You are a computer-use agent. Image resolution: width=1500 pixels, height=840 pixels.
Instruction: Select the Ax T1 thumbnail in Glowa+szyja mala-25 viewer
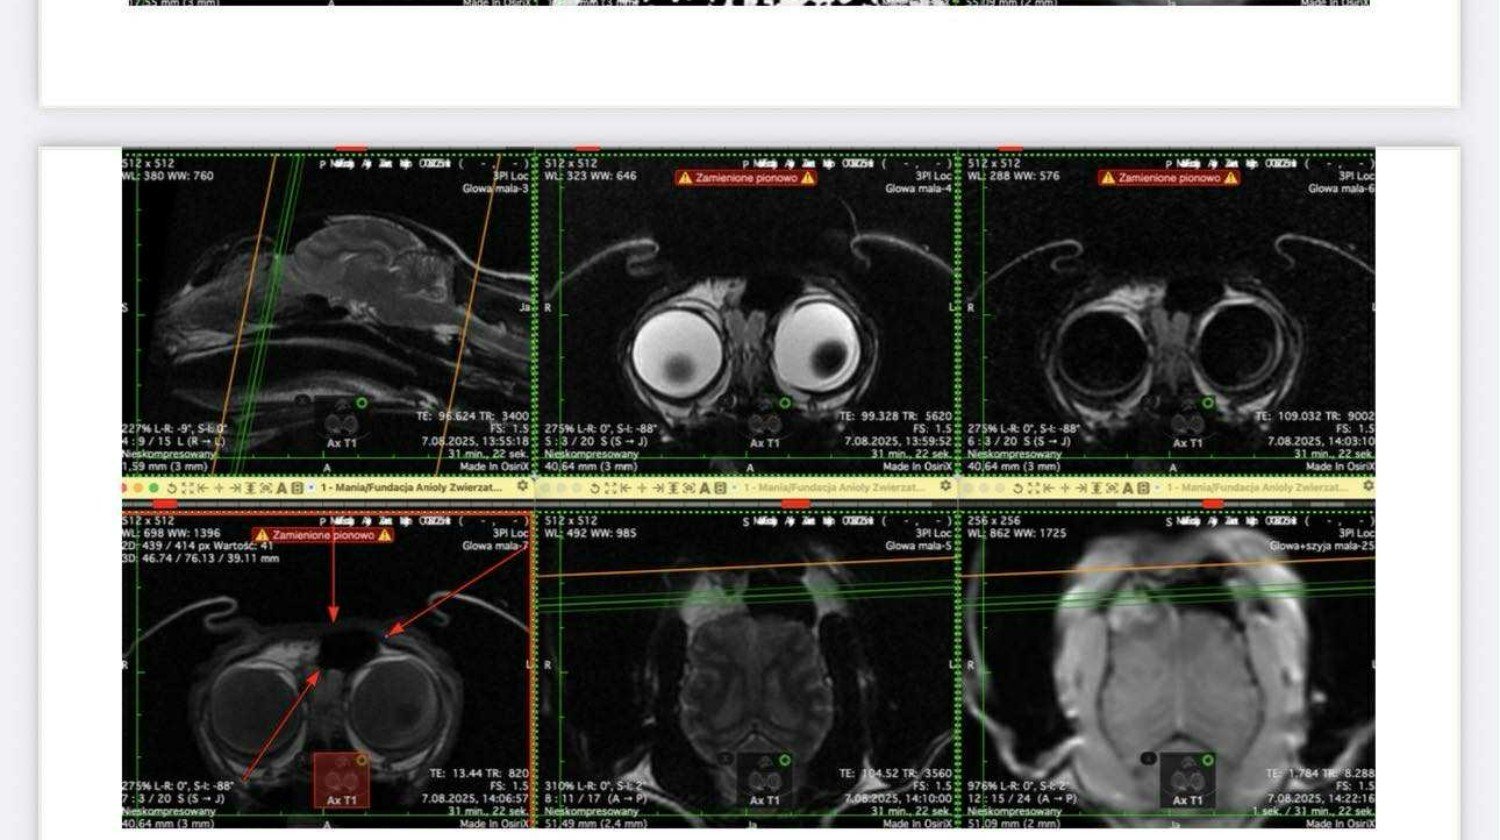coord(1187,781)
